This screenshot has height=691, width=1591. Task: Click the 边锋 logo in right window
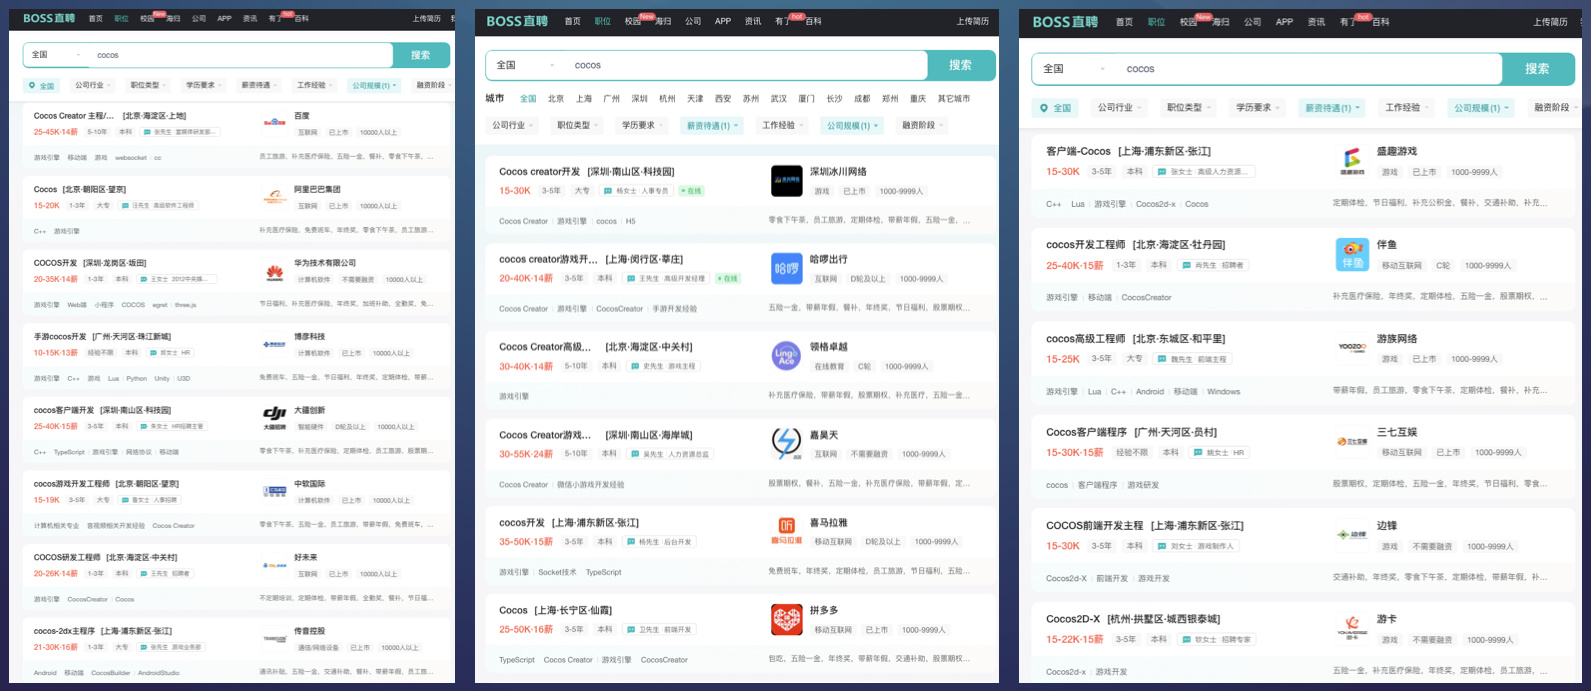[x=1352, y=535]
